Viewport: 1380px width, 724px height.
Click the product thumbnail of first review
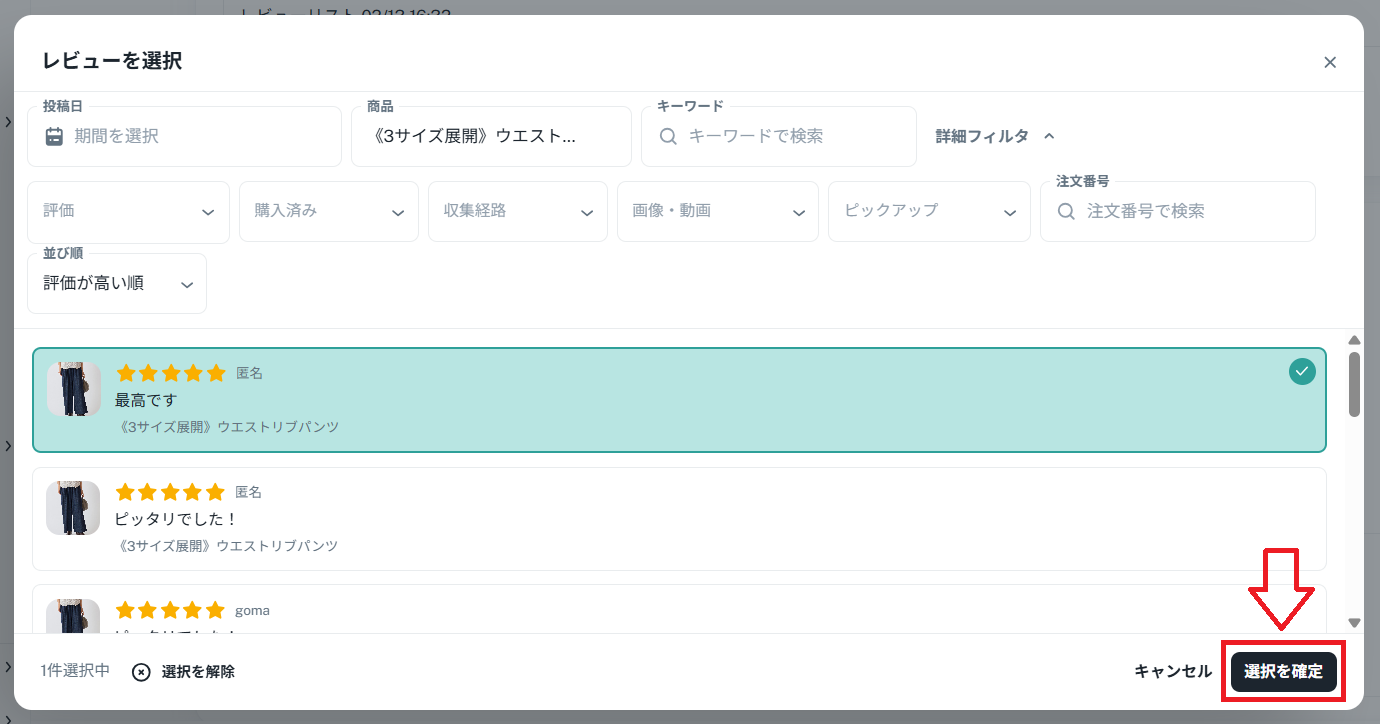[x=74, y=389]
